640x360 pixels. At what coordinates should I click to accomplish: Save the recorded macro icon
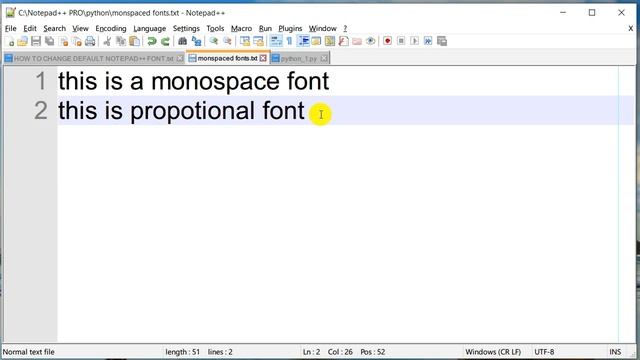click(442, 41)
